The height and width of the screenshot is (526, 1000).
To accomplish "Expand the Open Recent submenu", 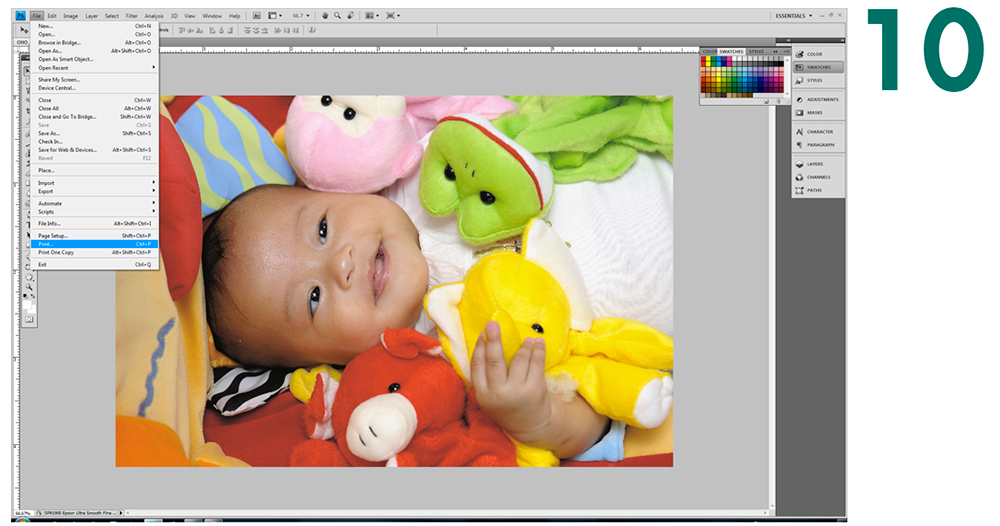I will click(94, 67).
